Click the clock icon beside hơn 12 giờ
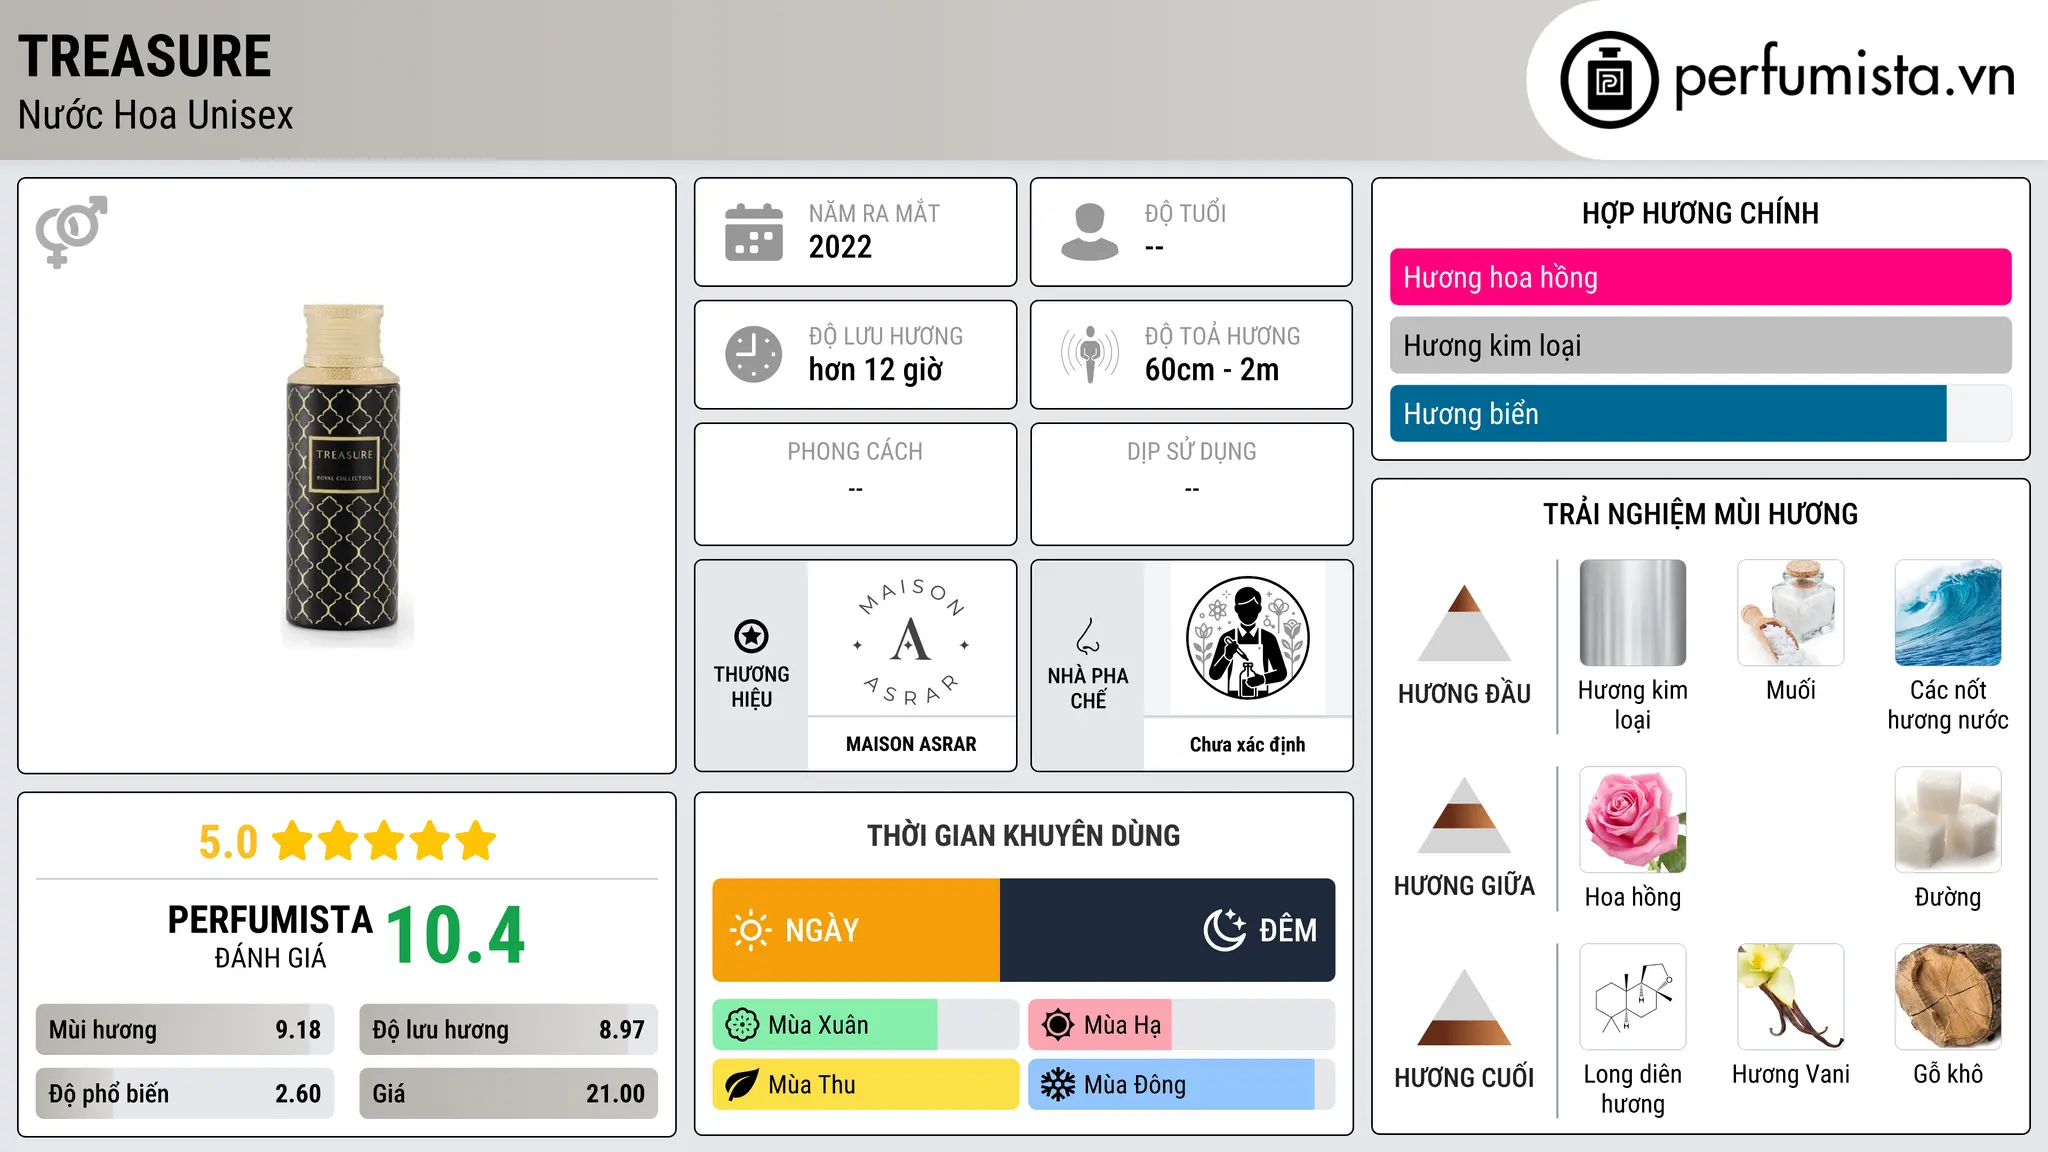The image size is (2048, 1152). click(754, 354)
